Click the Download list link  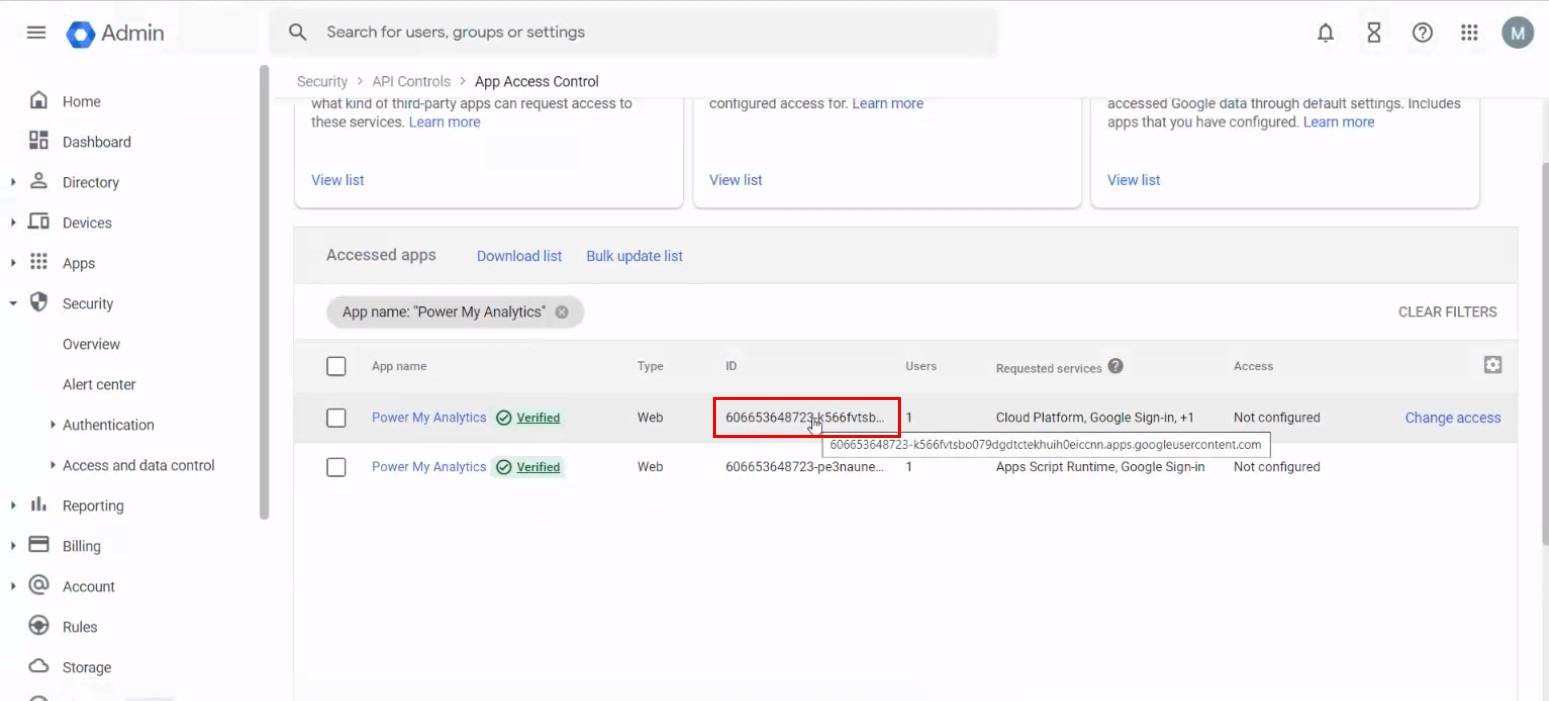[519, 256]
